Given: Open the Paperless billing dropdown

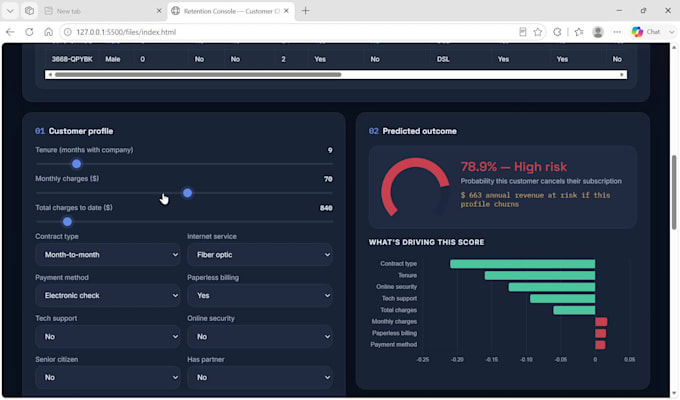Looking at the screenshot, I should pos(260,295).
